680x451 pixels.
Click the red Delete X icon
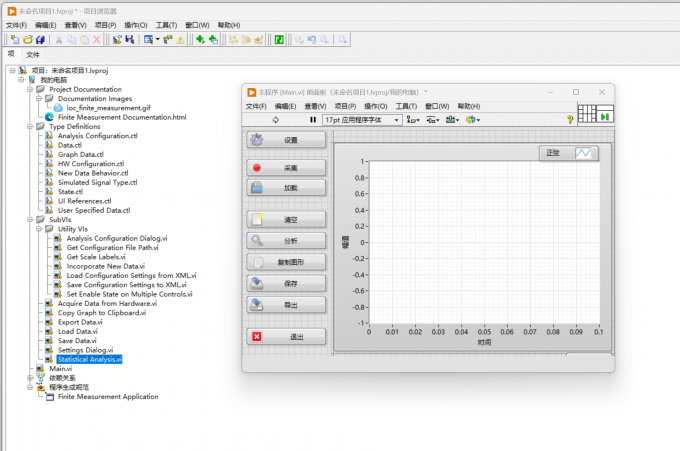tap(97, 40)
